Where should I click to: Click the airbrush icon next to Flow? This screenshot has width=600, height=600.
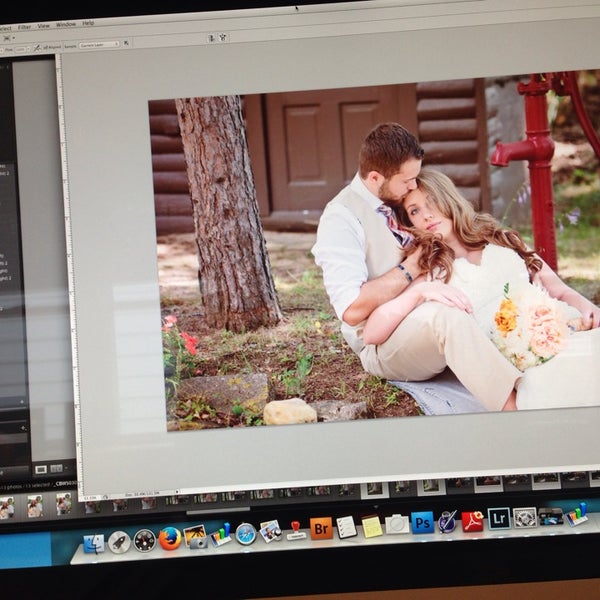(37, 48)
